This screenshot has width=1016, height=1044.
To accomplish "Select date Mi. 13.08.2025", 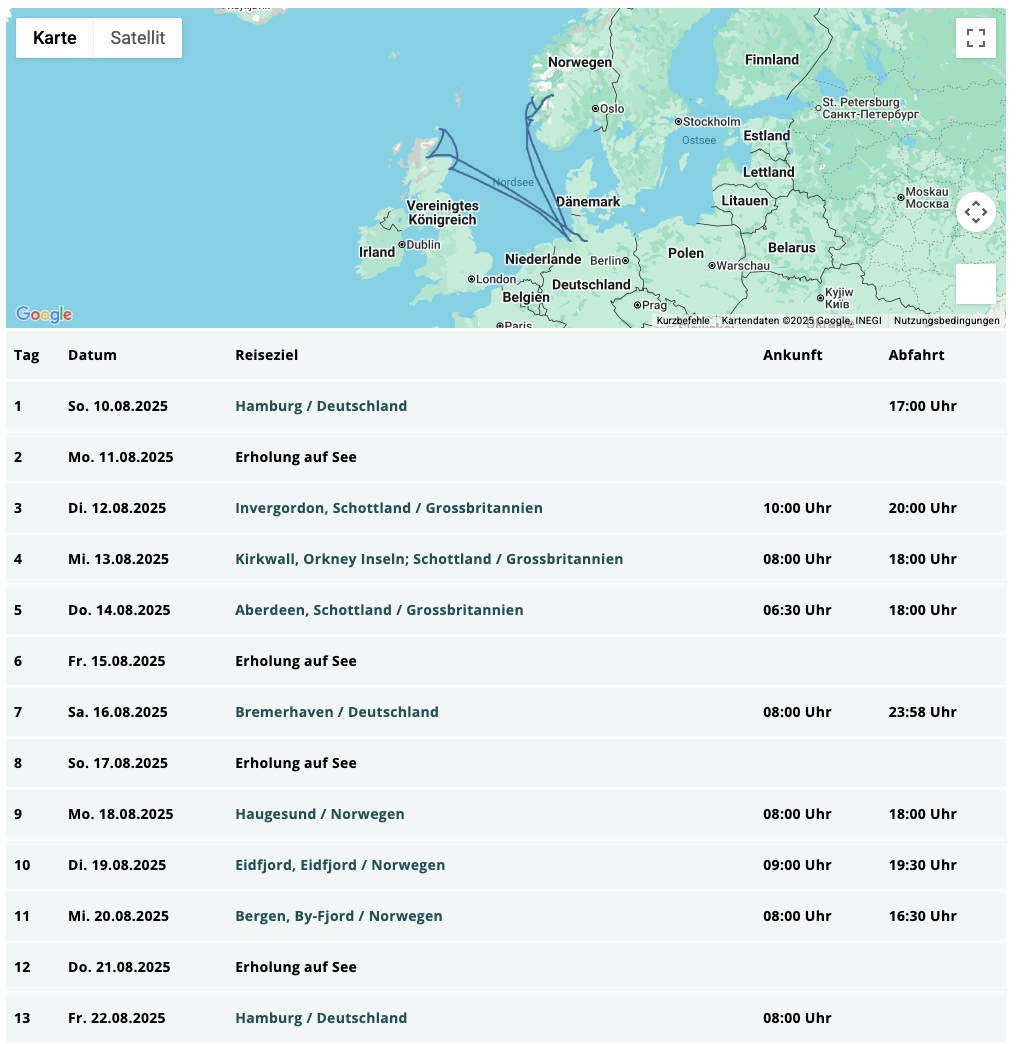I will (119, 559).
